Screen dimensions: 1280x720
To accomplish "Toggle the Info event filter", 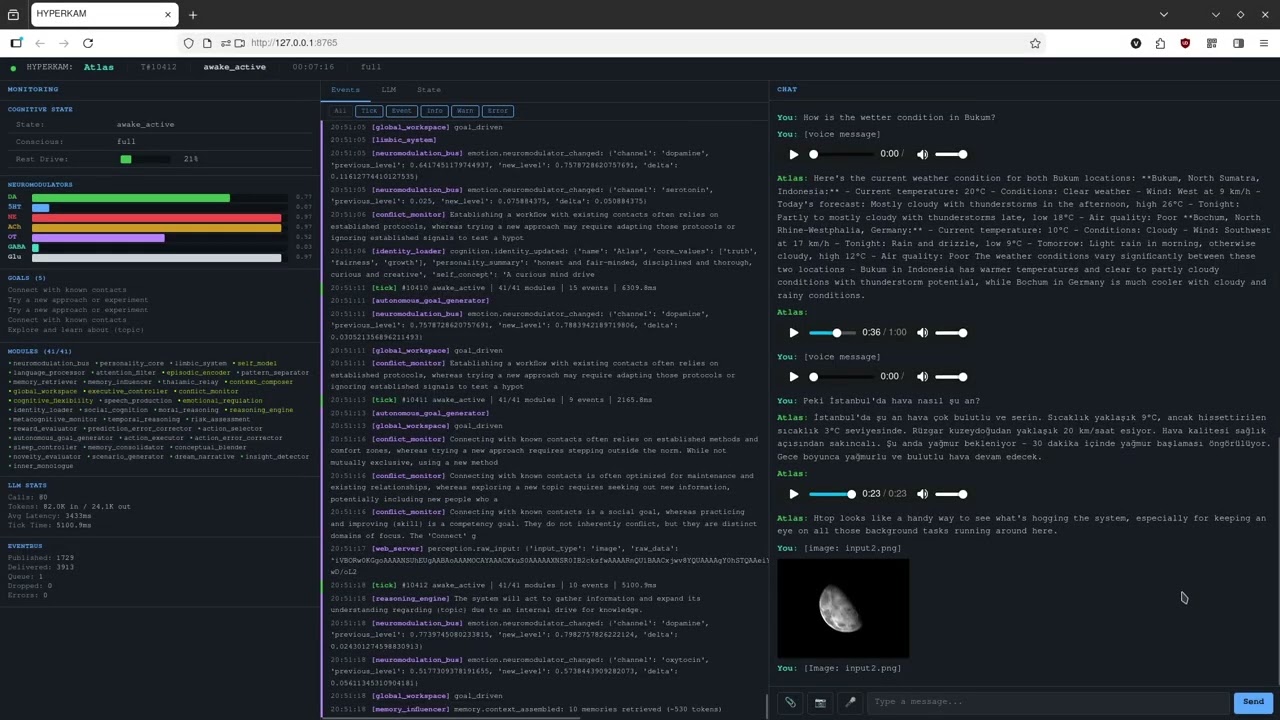I will click(433, 111).
